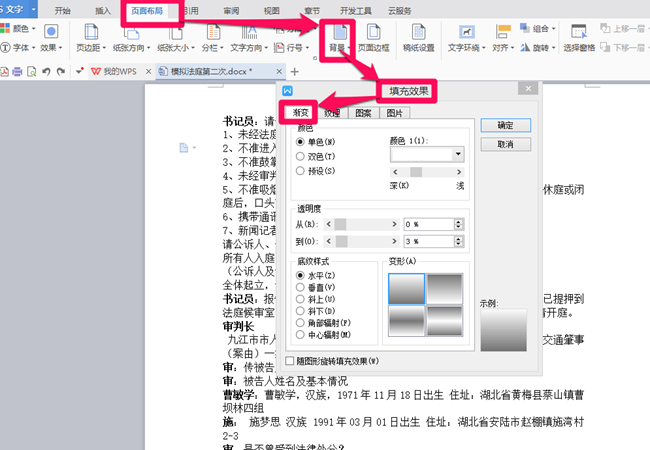The height and width of the screenshot is (450, 650).
Task: Open the 云服务 cloud services tab
Action: (x=400, y=11)
